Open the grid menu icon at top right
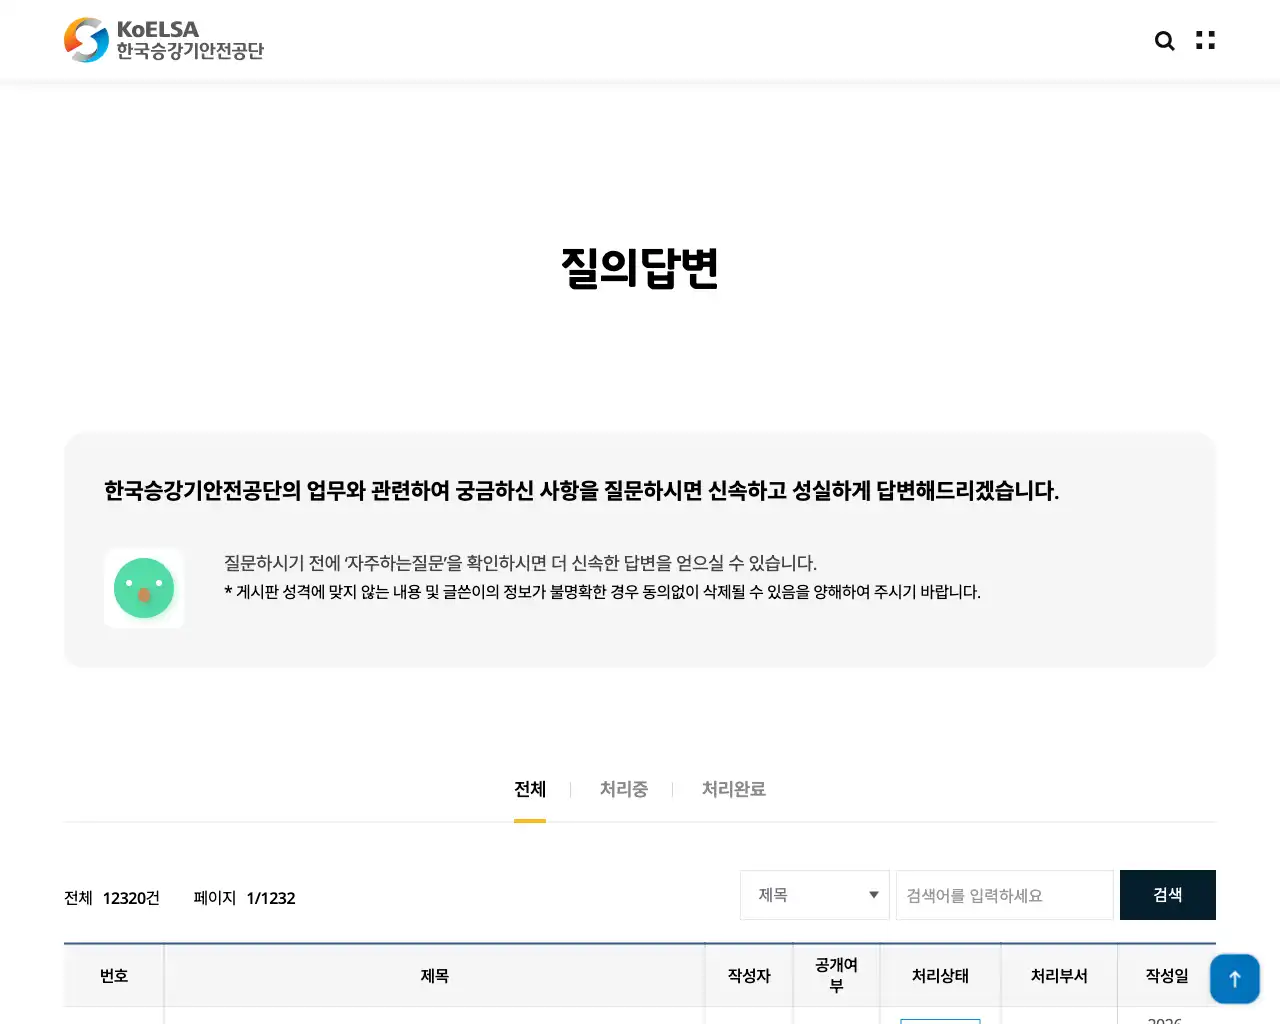The image size is (1280, 1024). click(x=1204, y=40)
